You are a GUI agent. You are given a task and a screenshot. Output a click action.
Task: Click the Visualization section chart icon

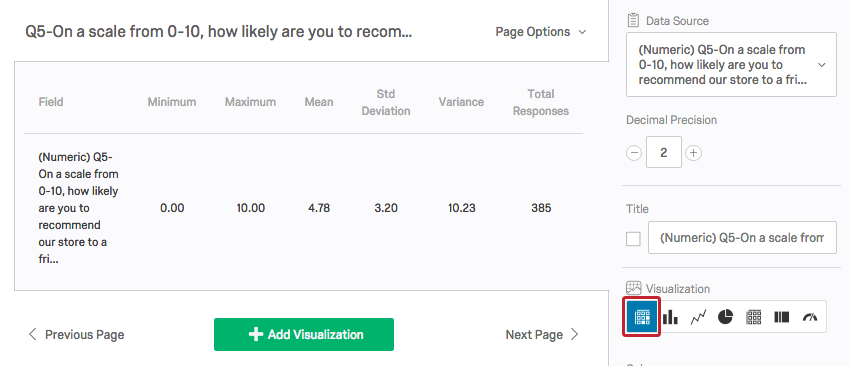coord(634,288)
